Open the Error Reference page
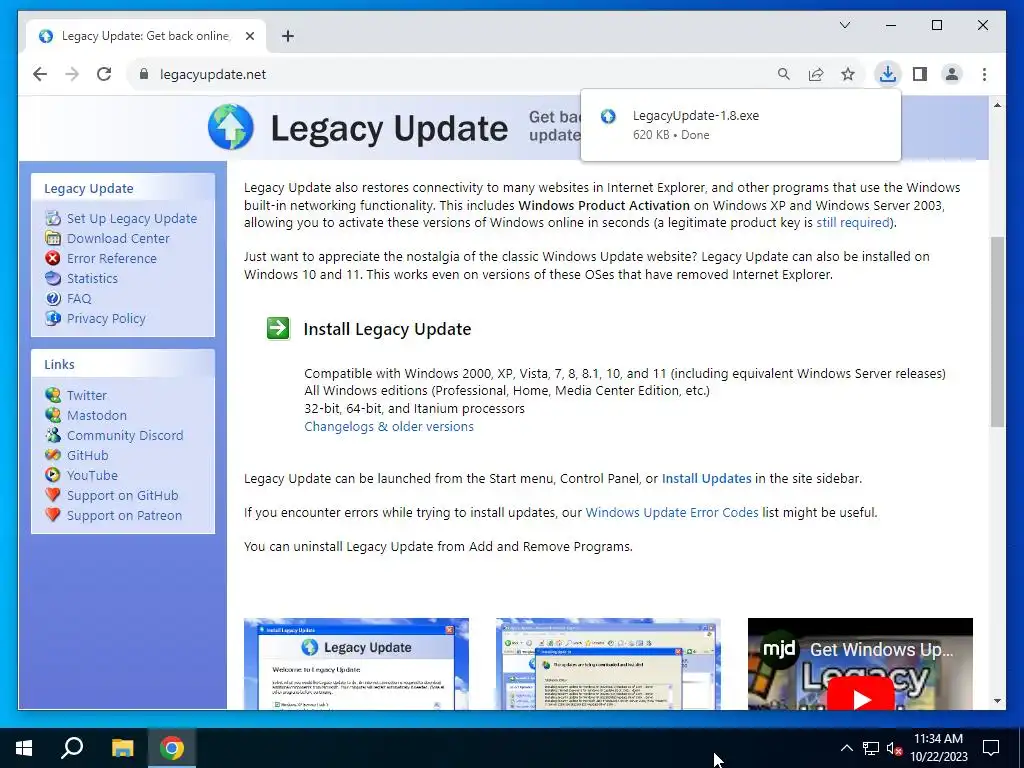 [112, 259]
